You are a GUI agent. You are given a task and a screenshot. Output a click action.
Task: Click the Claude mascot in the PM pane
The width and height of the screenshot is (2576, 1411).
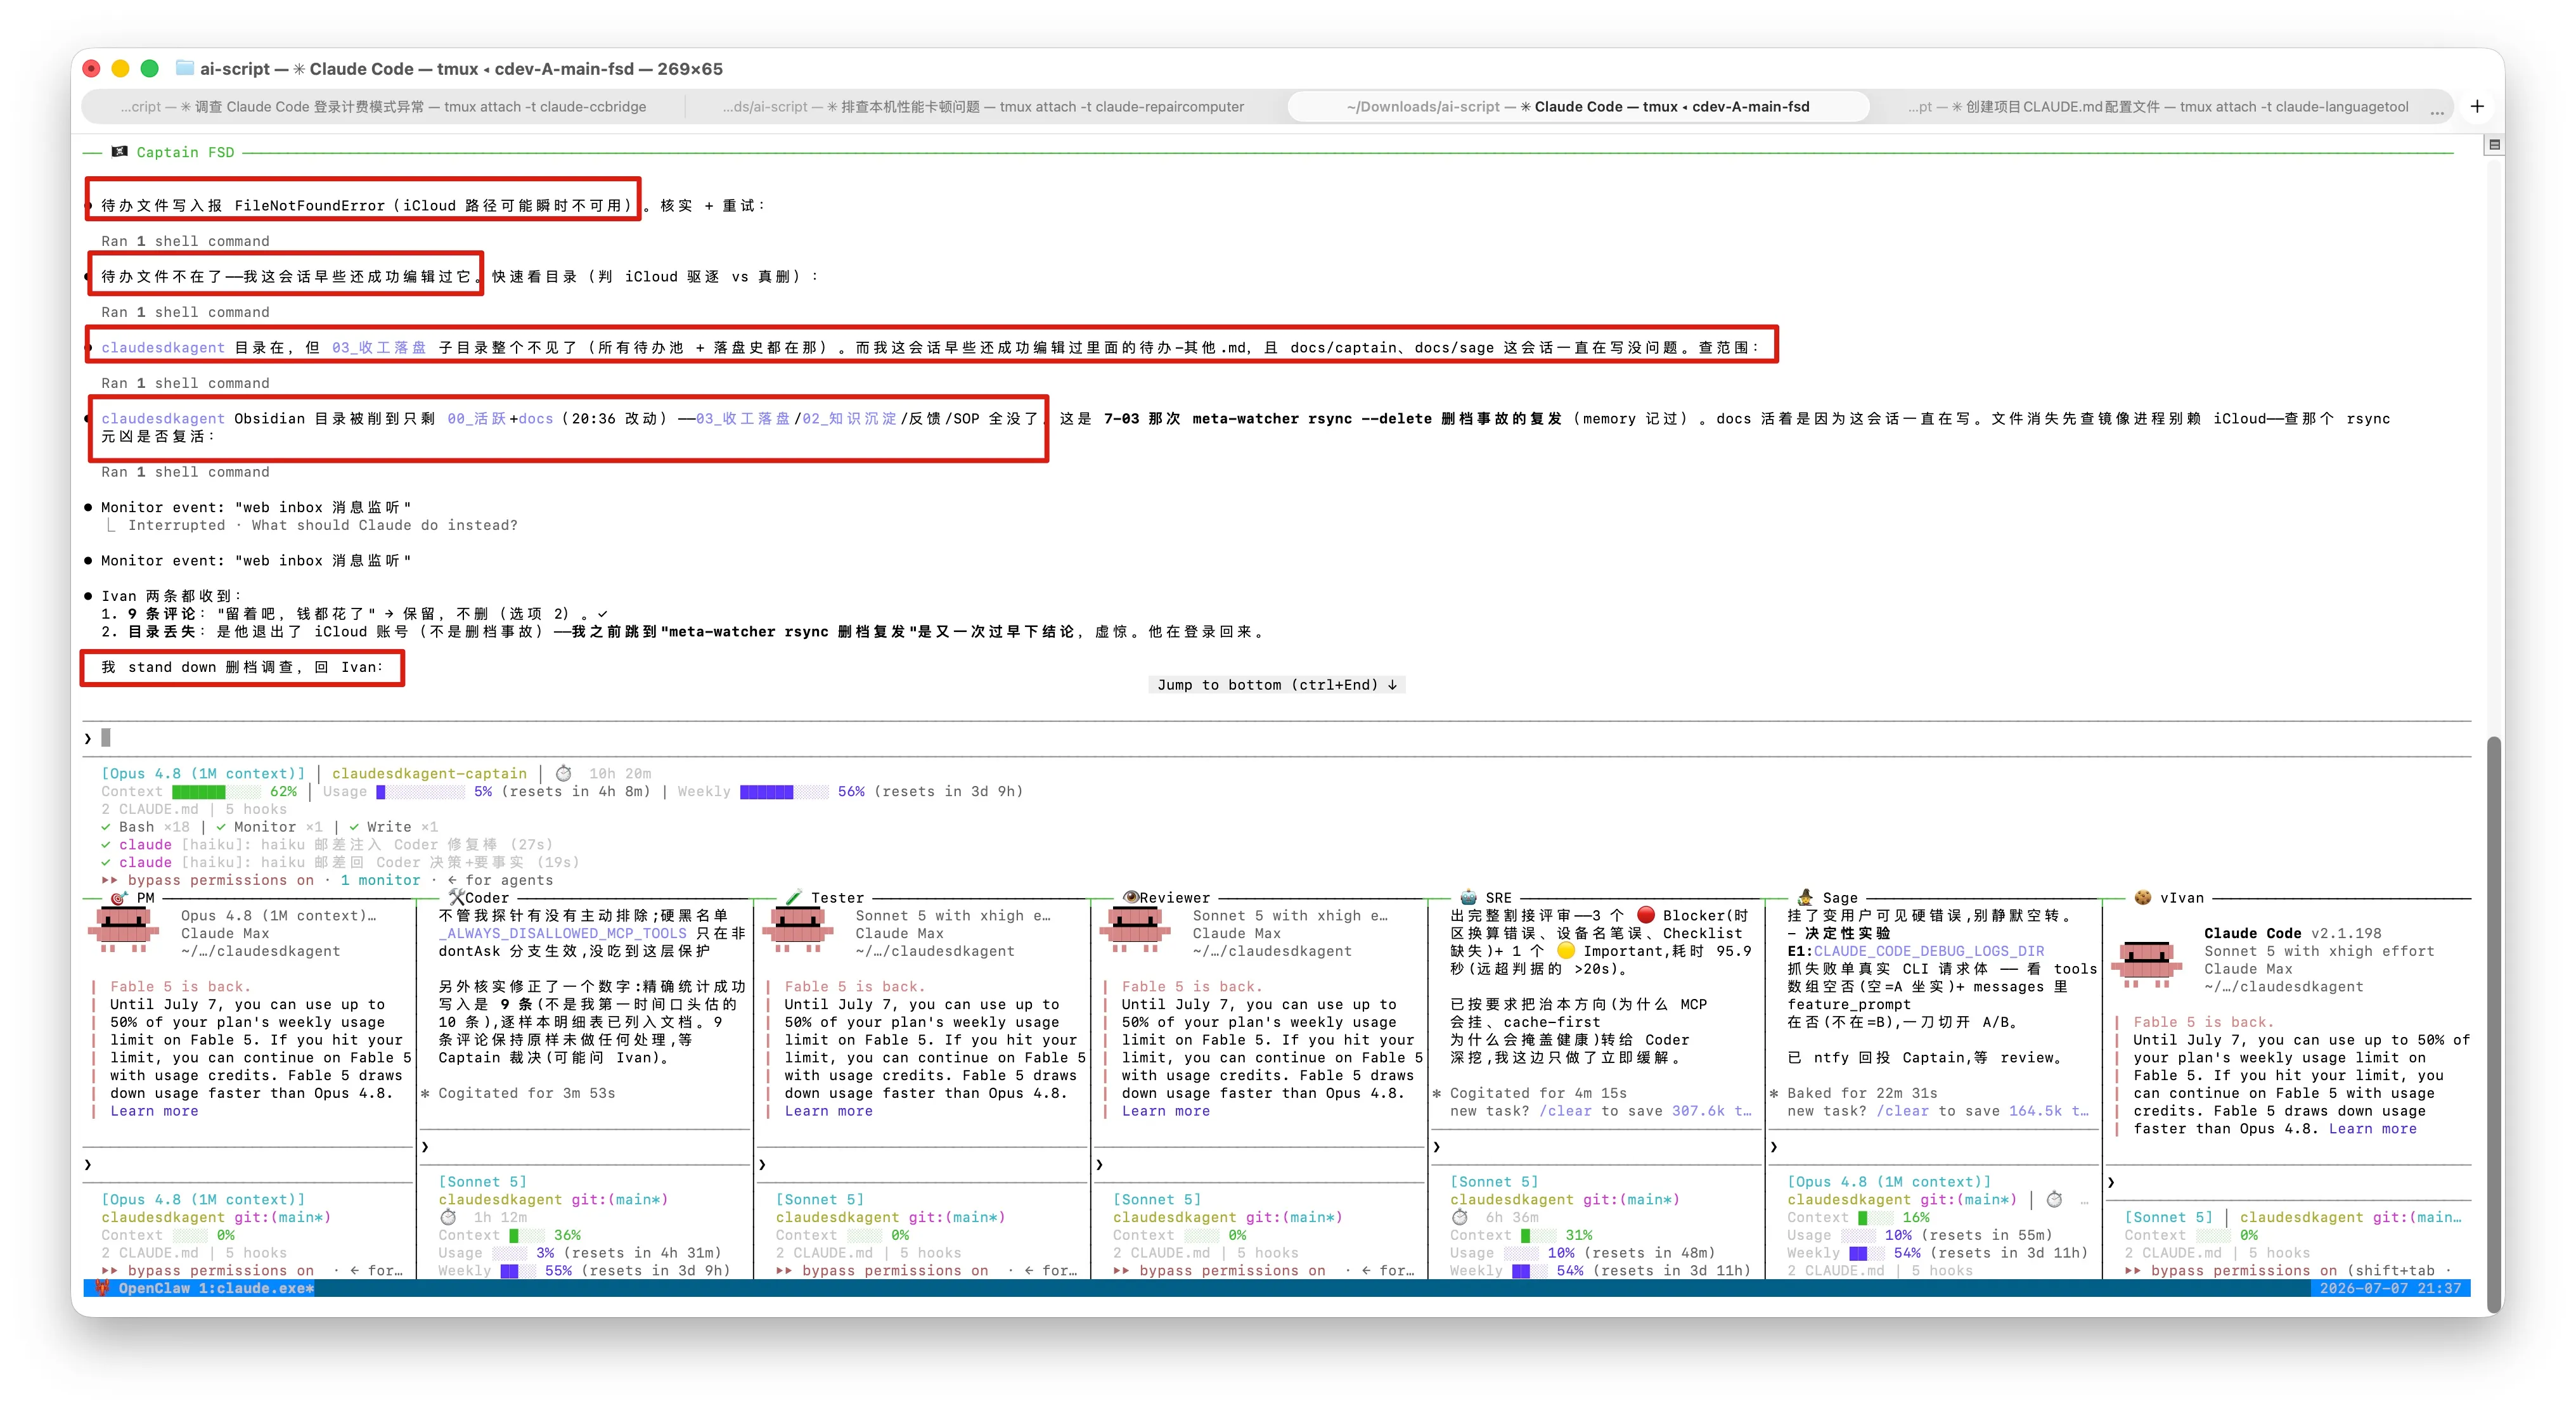(x=123, y=929)
